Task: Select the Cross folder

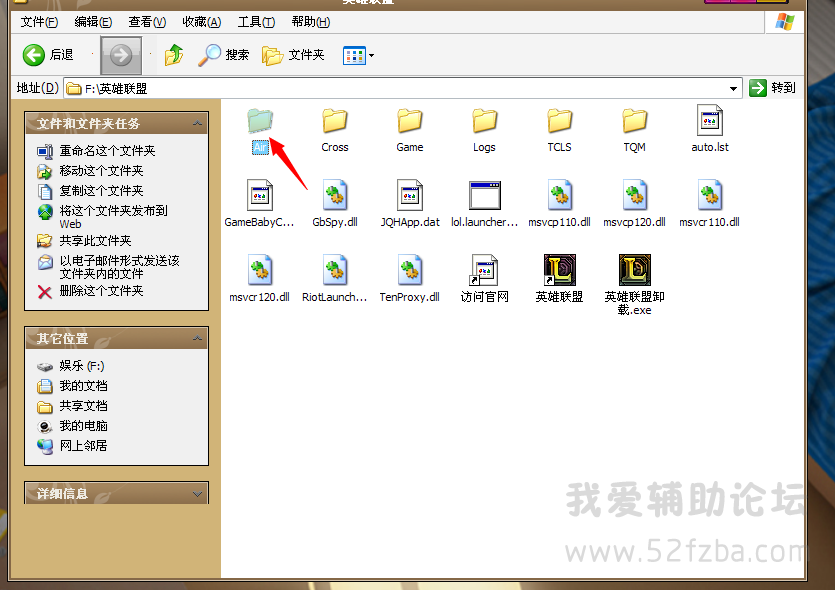Action: point(335,130)
